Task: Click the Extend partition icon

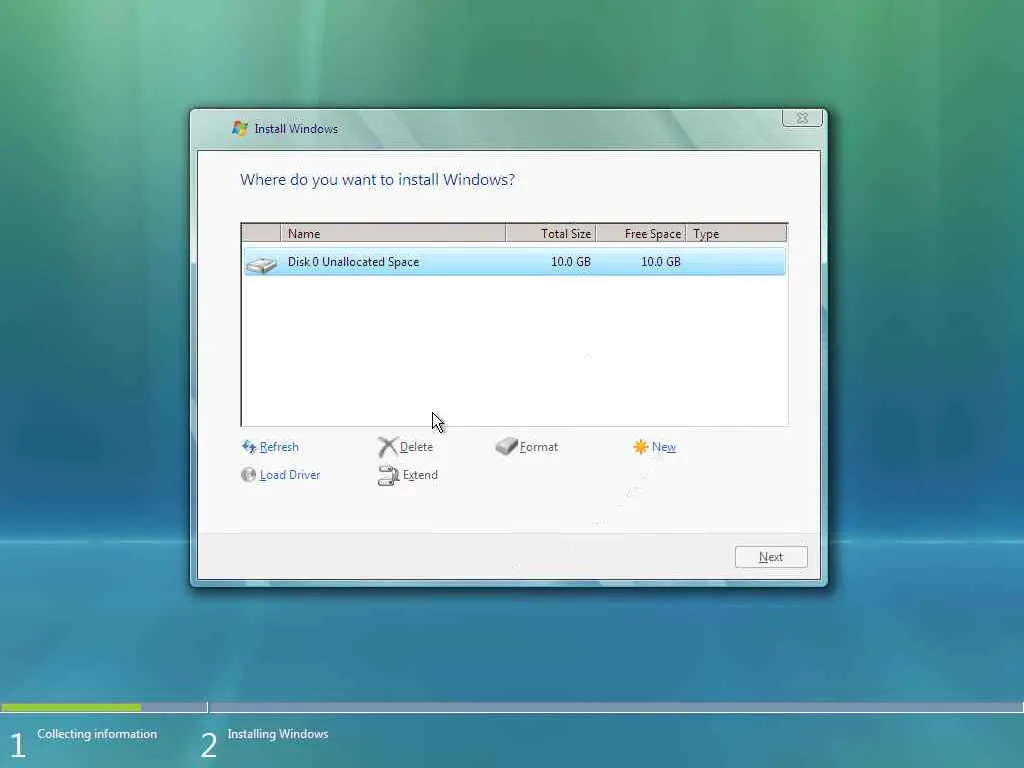Action: [388, 475]
